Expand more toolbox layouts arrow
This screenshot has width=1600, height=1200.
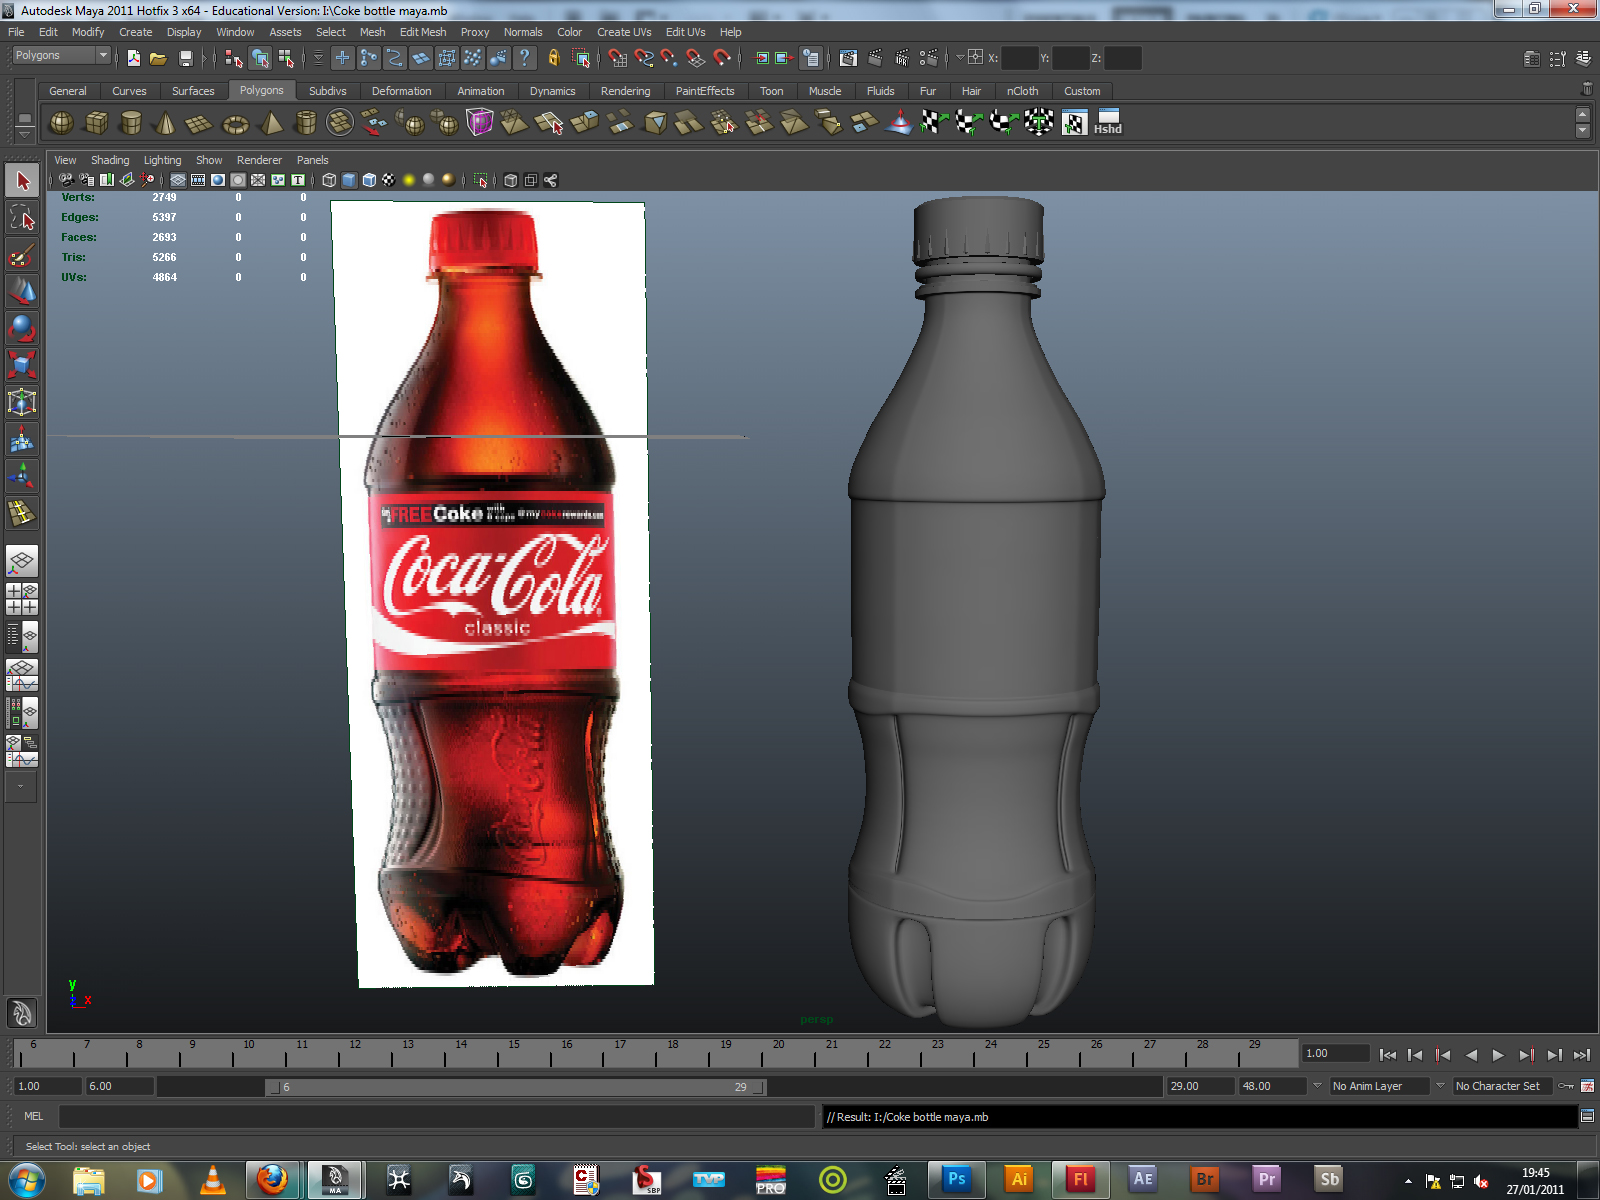[x=20, y=787]
